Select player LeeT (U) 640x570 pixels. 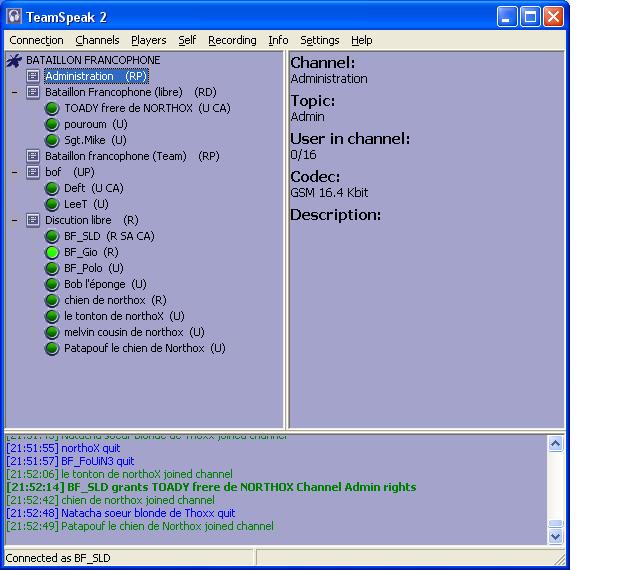click(86, 204)
